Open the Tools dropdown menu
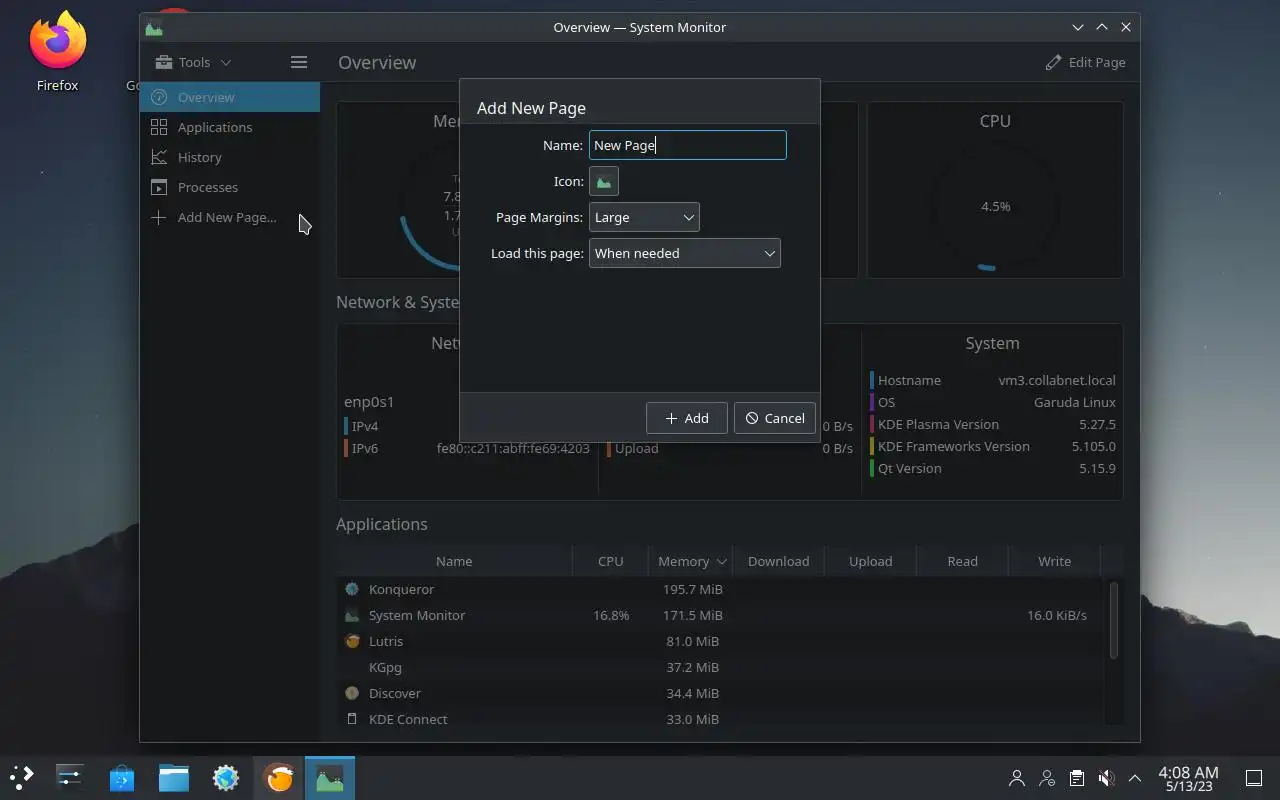The width and height of the screenshot is (1280, 800). [x=193, y=62]
